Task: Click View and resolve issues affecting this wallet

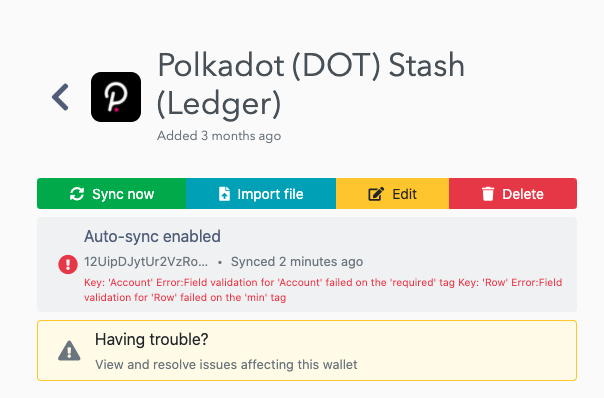Action: click(x=226, y=364)
